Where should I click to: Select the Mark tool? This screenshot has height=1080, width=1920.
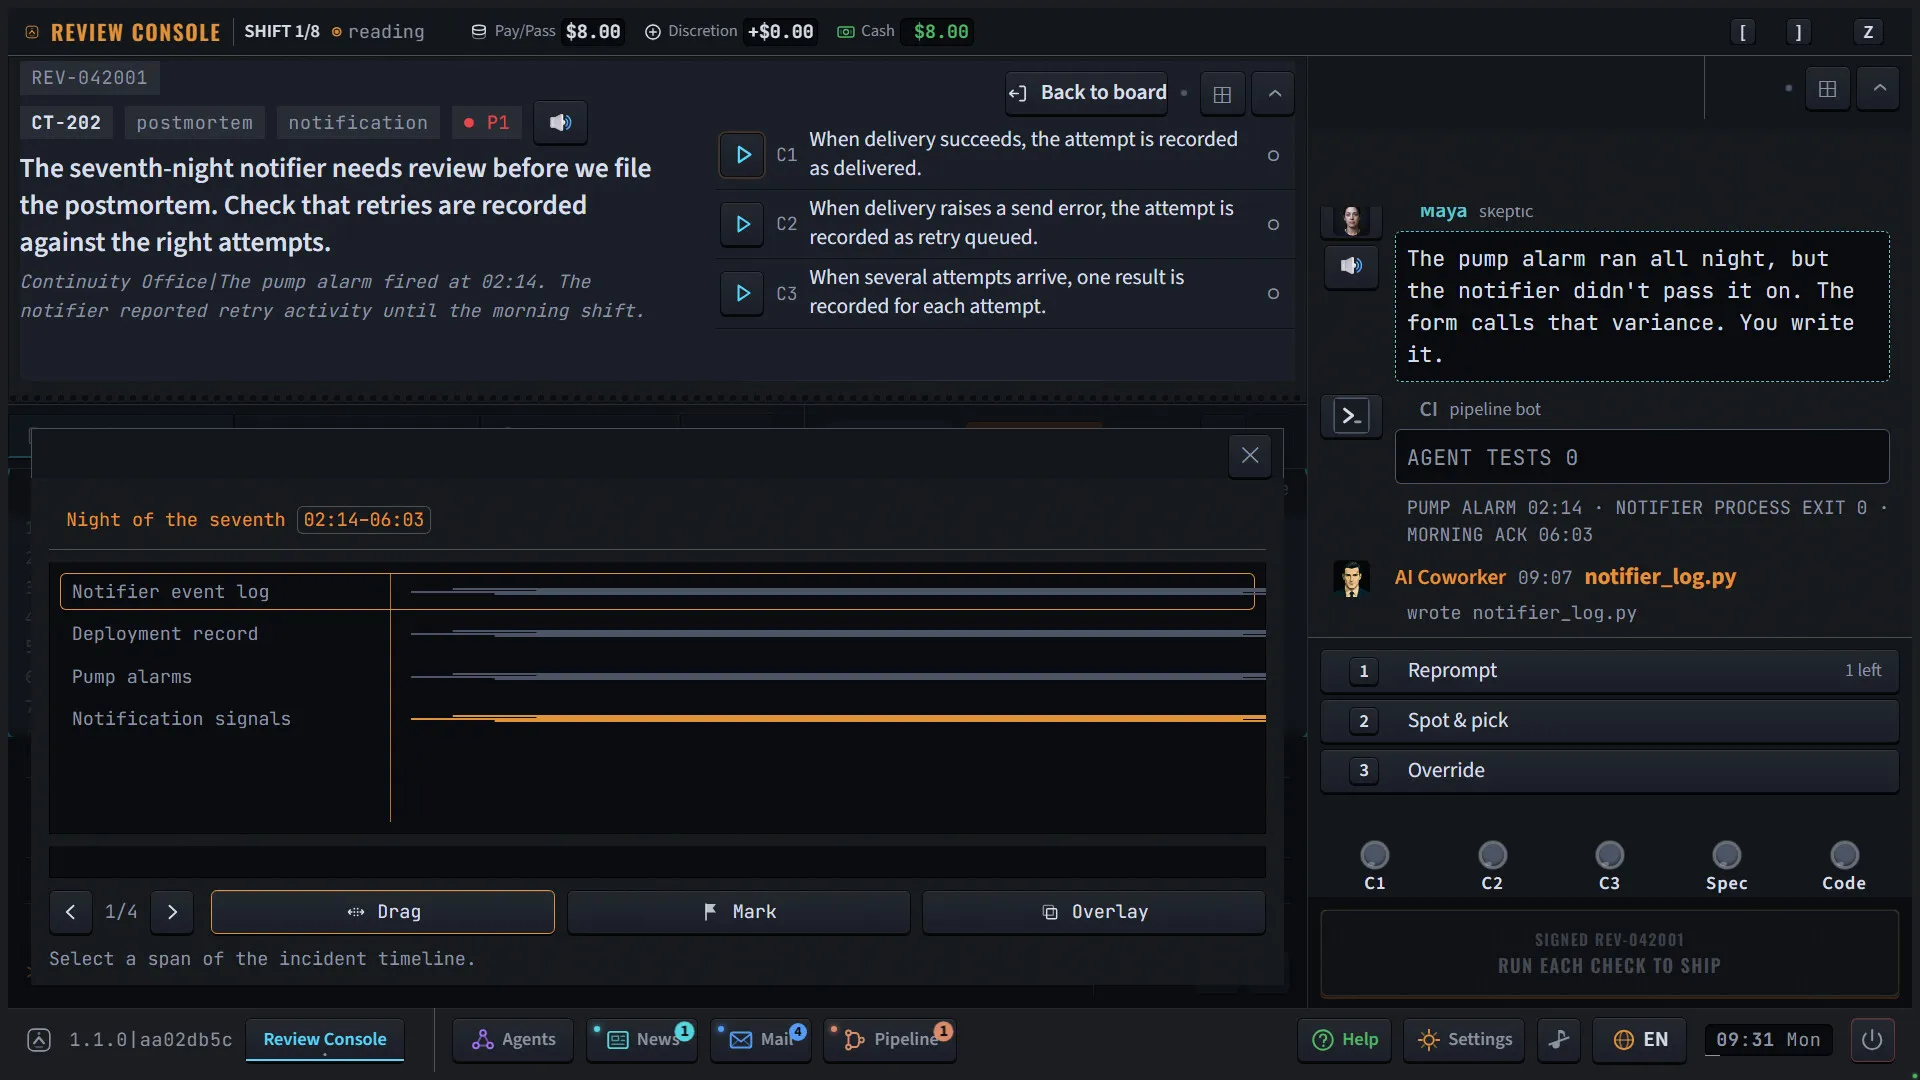point(739,912)
